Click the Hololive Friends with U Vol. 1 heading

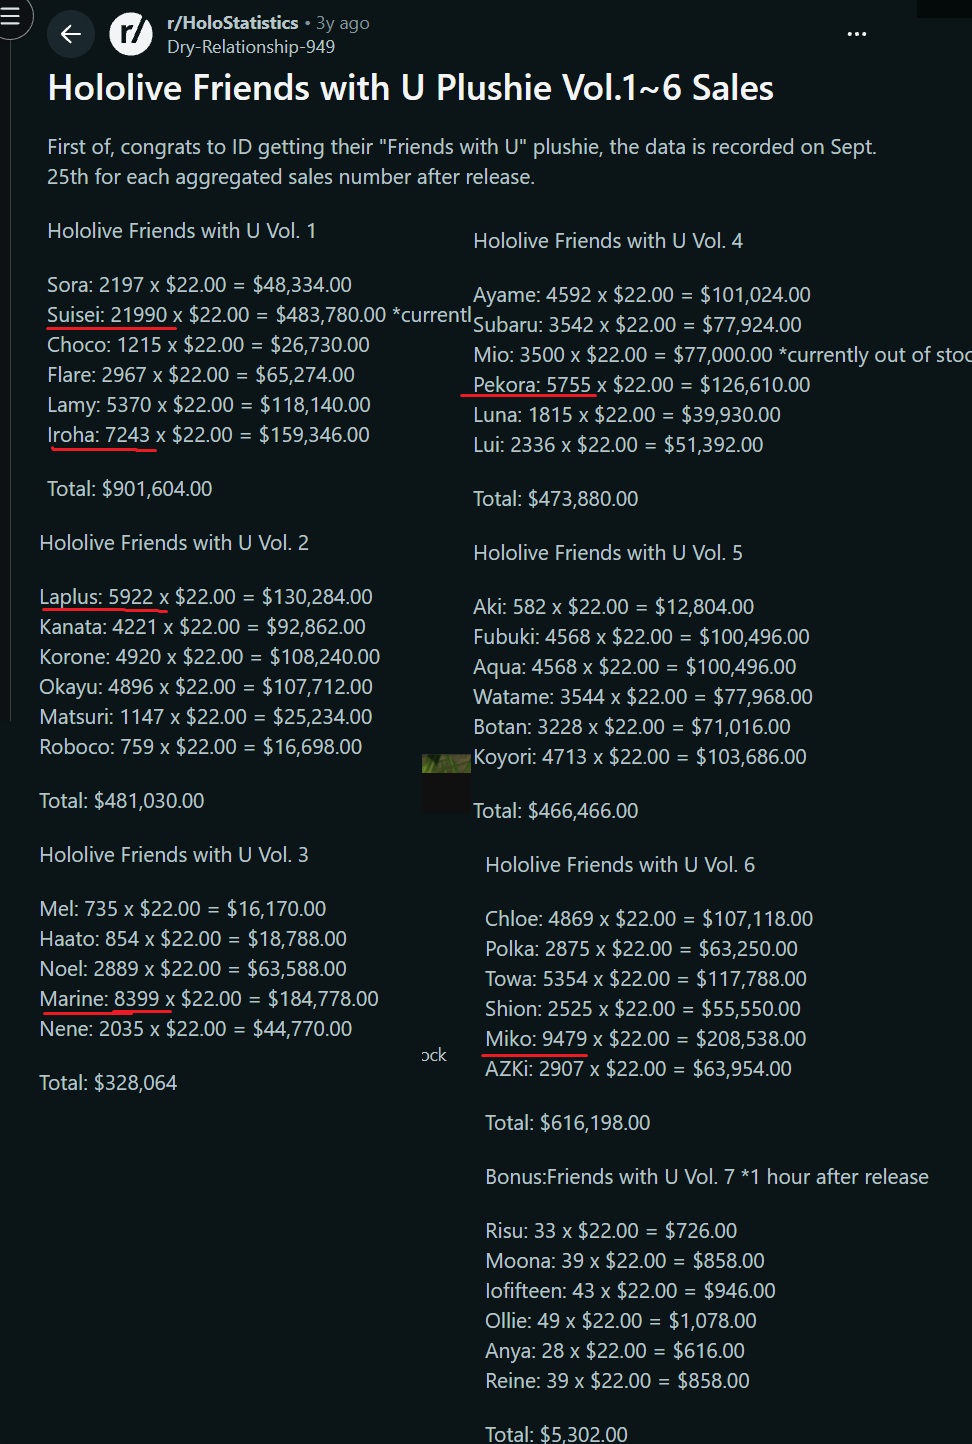[x=182, y=231]
